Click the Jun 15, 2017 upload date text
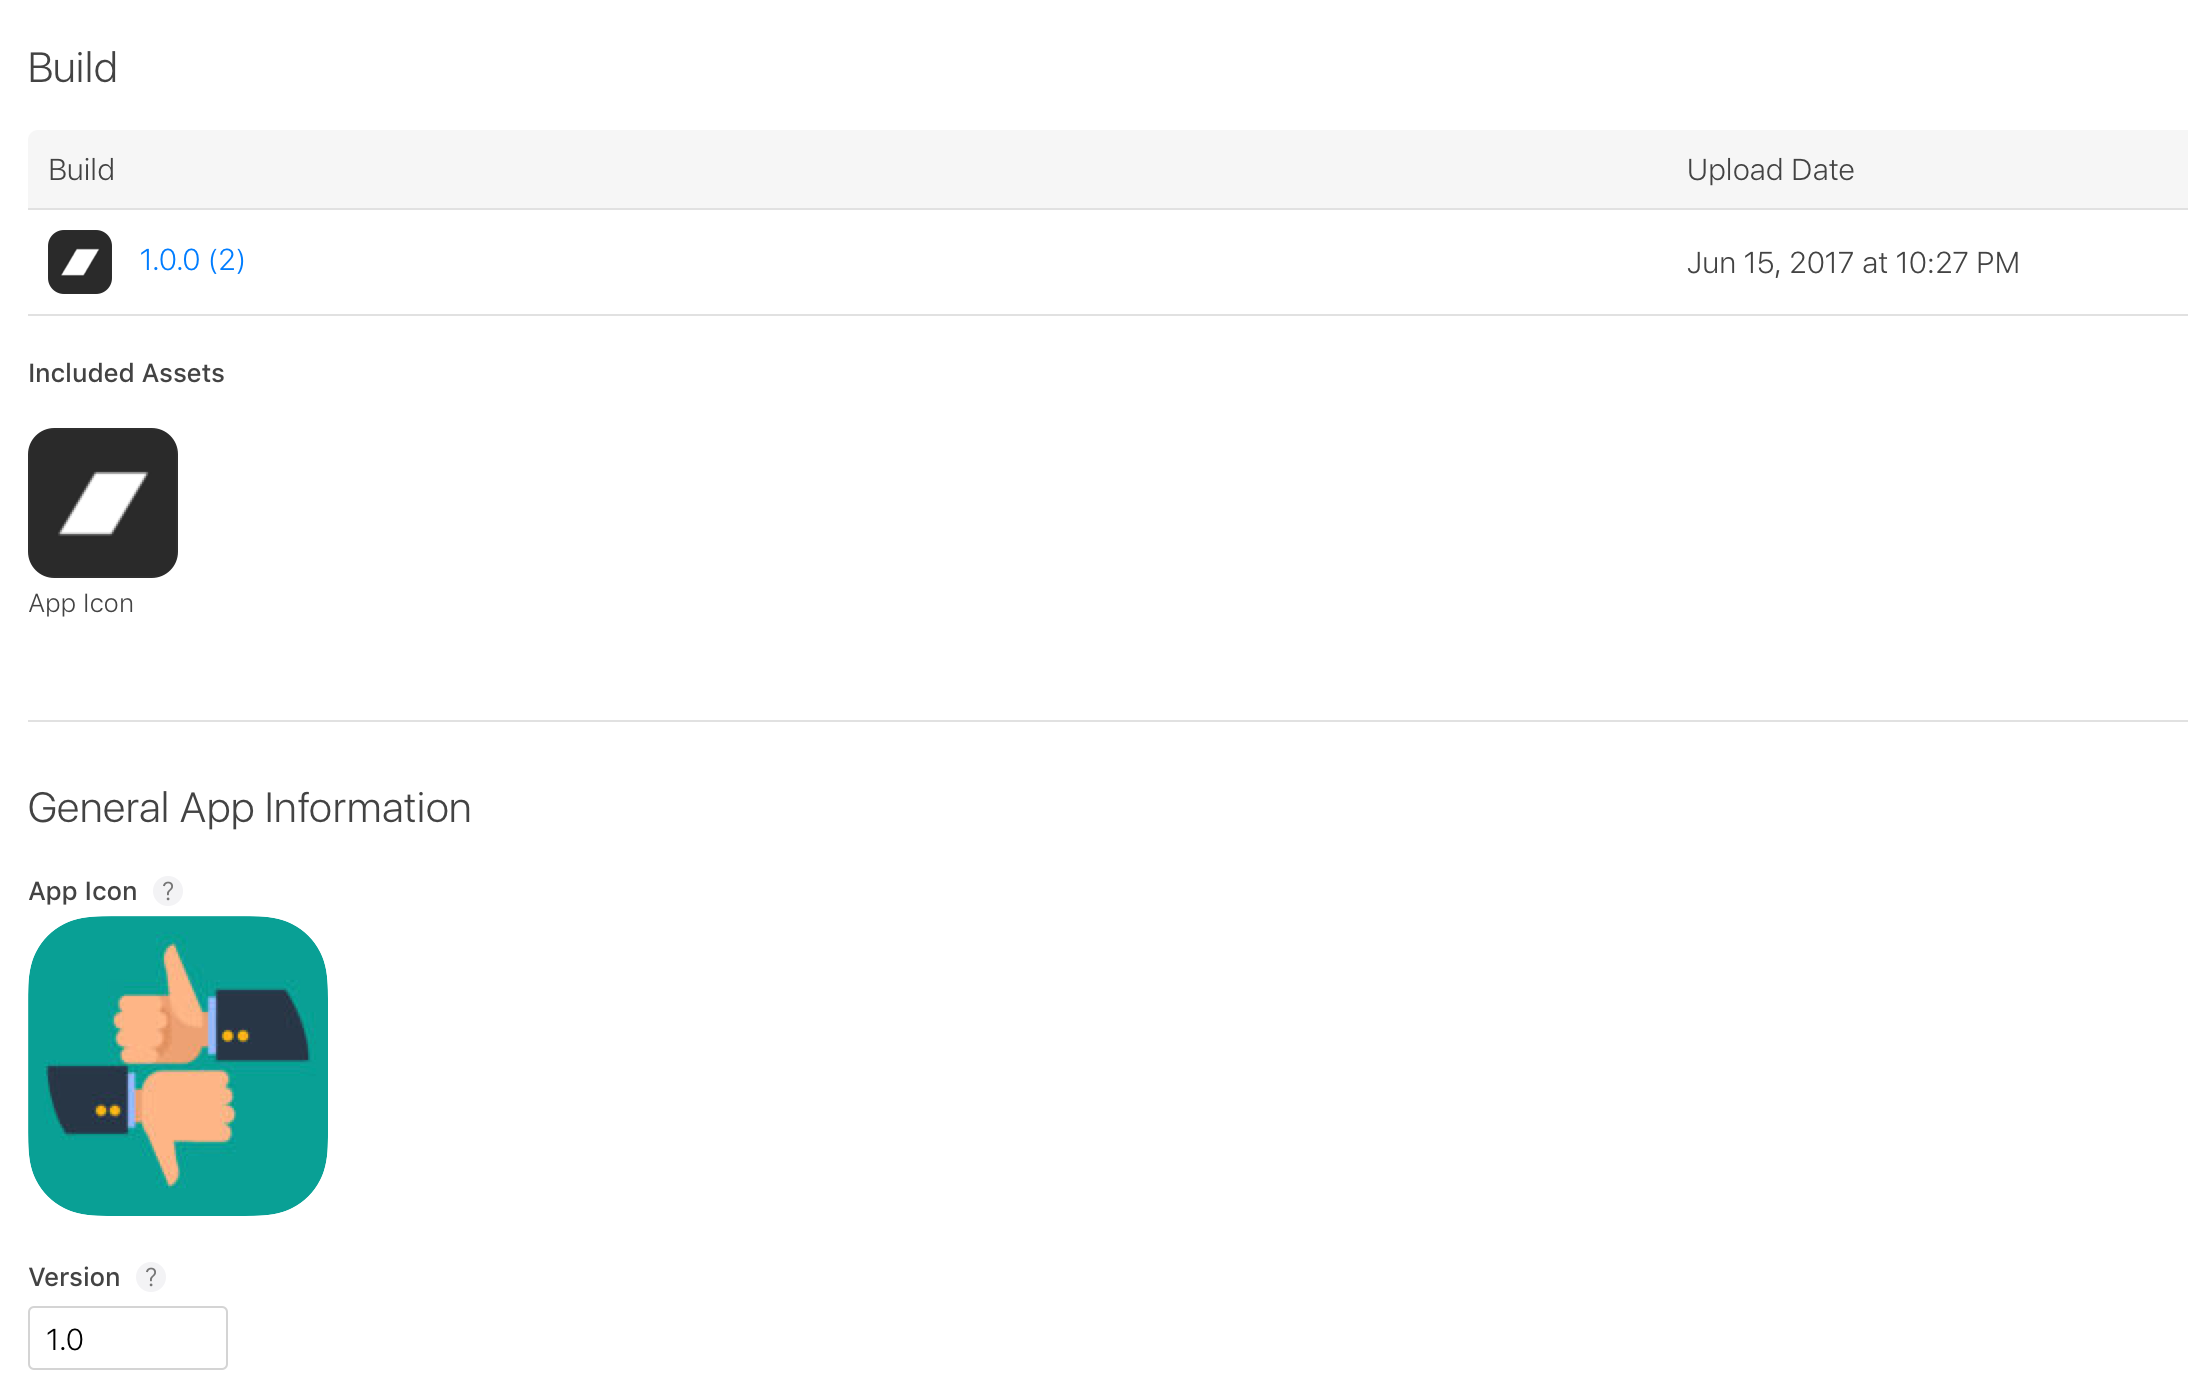 tap(1852, 263)
